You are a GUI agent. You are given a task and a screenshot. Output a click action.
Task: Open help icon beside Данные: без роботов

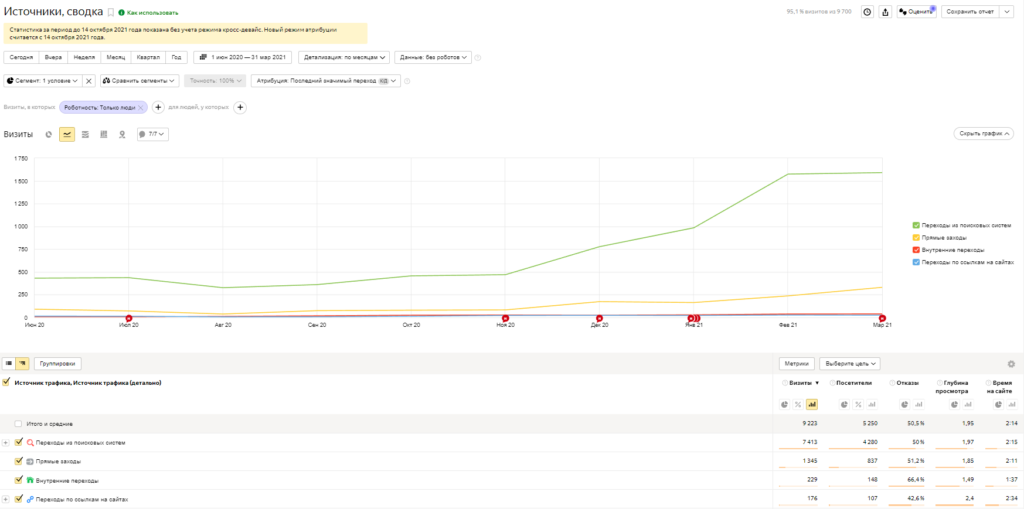(477, 57)
